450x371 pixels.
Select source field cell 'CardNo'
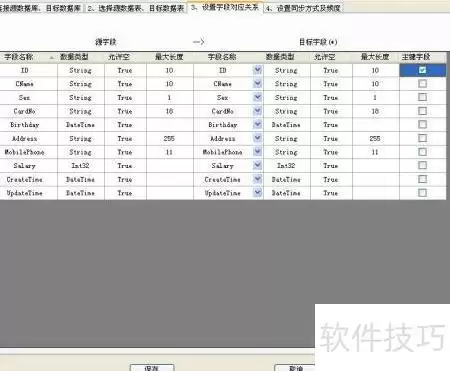(29, 111)
